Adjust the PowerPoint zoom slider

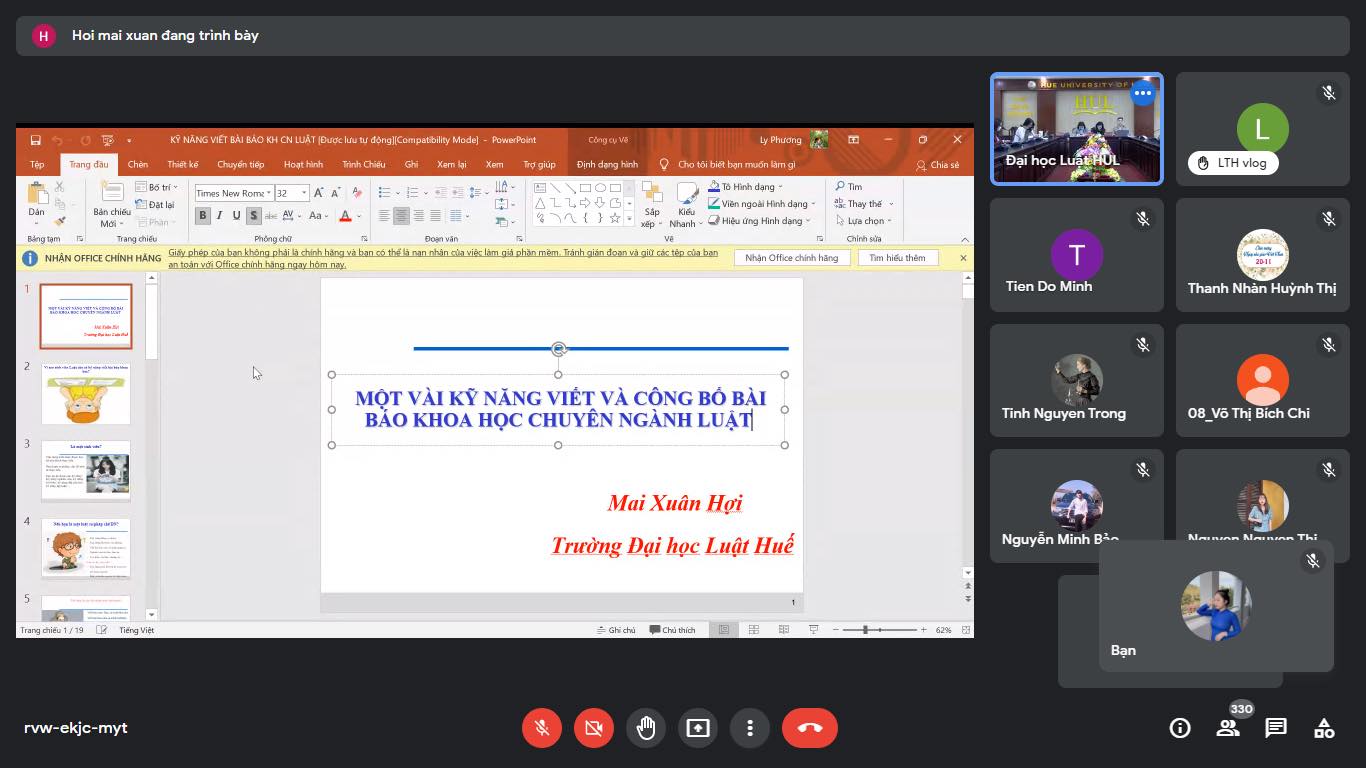tap(866, 630)
